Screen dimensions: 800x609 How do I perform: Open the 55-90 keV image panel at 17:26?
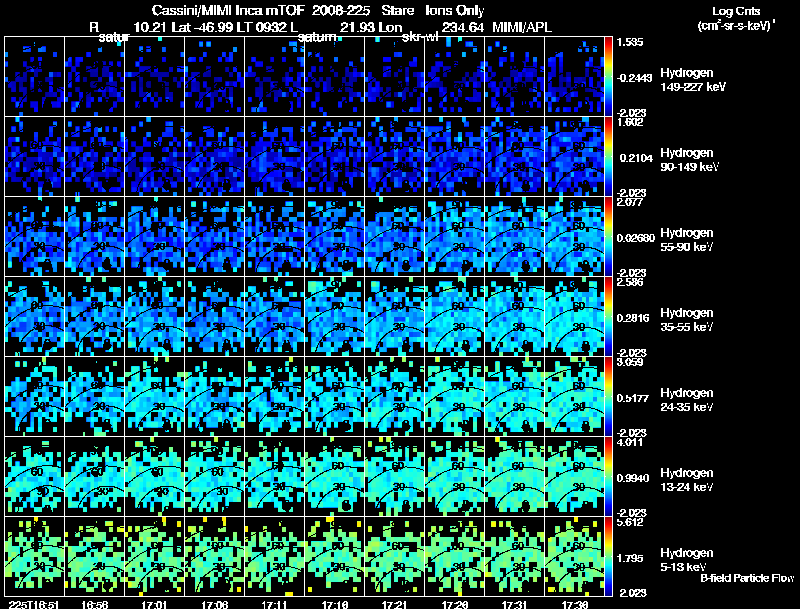(455, 237)
